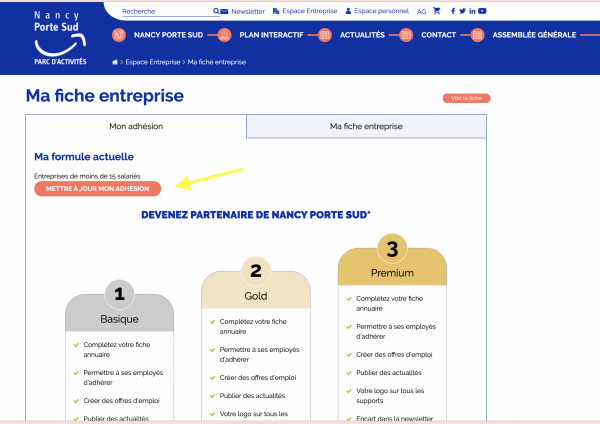Click the search magnifier icon

216,11
